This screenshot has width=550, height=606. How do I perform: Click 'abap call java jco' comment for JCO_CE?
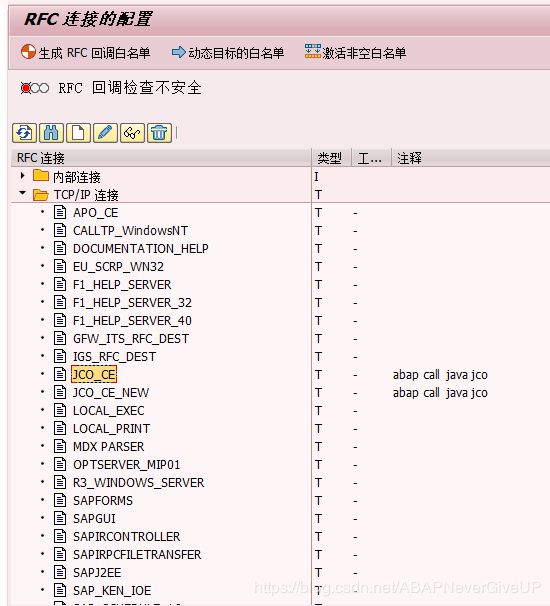click(440, 375)
